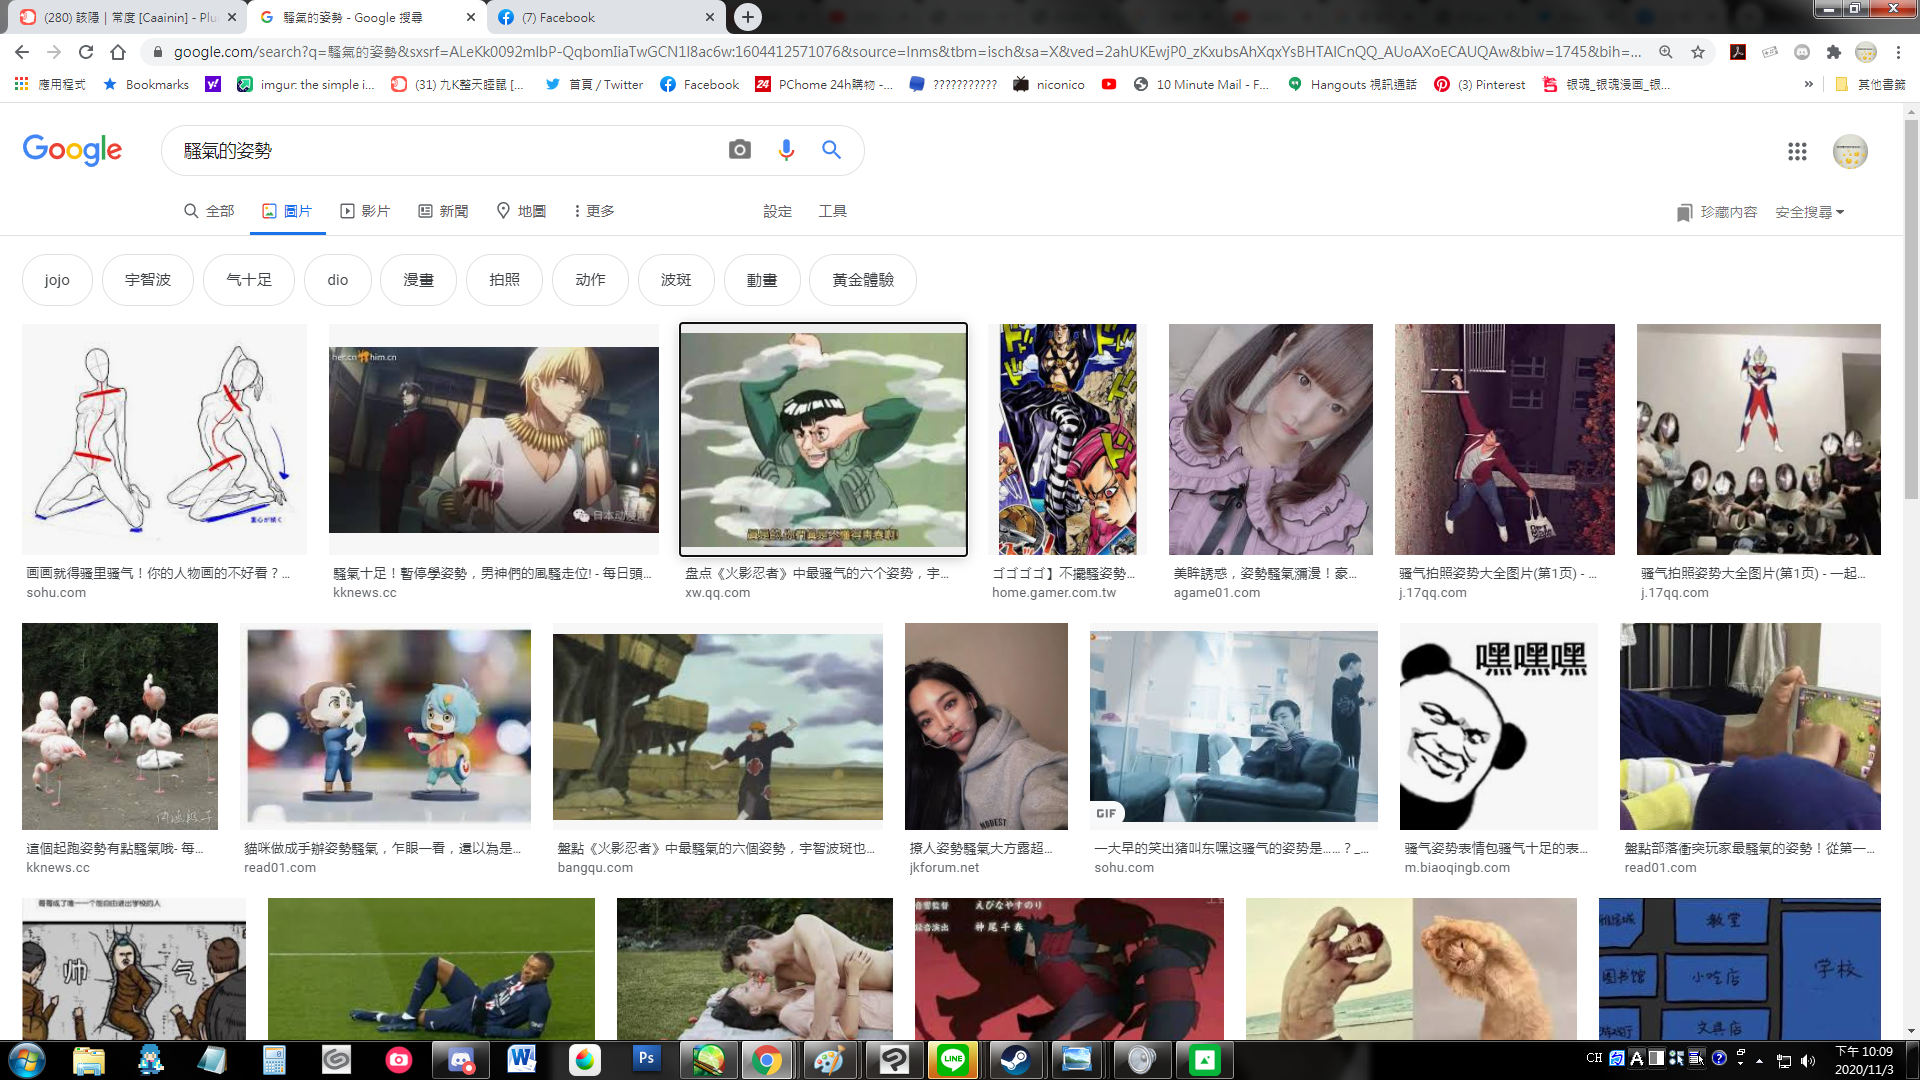Viewport: 1920px width, 1080px height.
Task: Open the niconico bookmark
Action: 1049,85
